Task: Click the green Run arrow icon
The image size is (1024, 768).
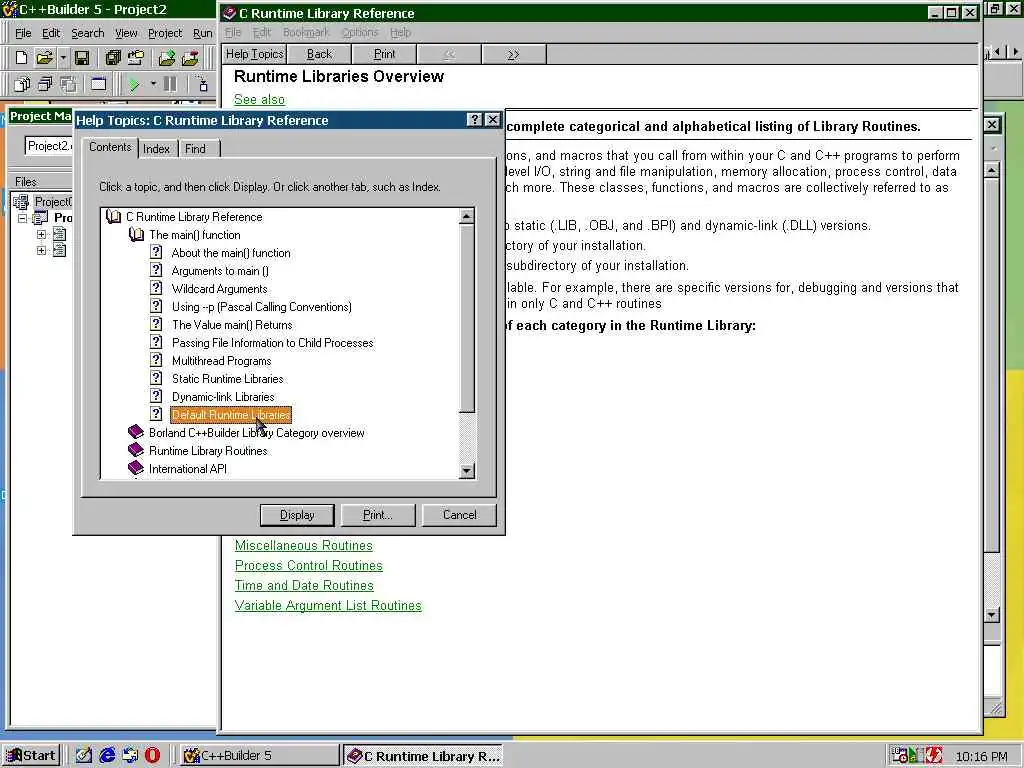Action: [134, 84]
